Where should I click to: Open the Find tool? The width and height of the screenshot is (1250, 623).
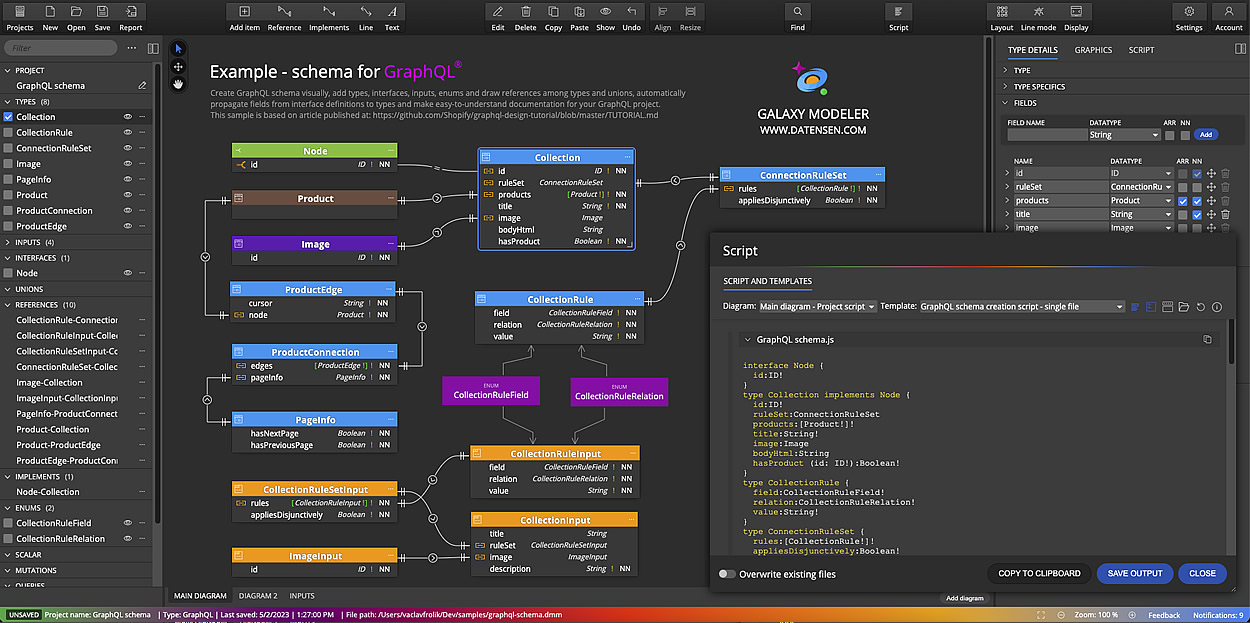[x=797, y=14]
